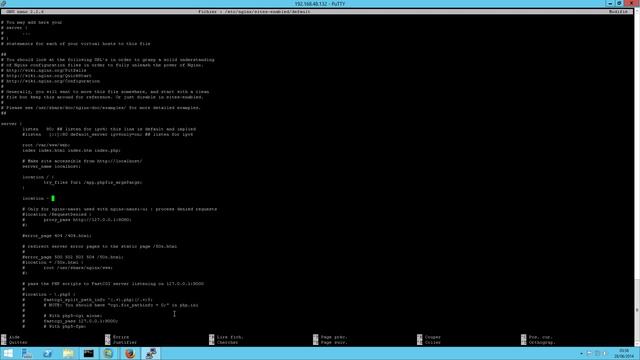The width and height of the screenshot is (640, 360).
Task: Click the 'location ~' line with green cursor
Action: coord(38,198)
